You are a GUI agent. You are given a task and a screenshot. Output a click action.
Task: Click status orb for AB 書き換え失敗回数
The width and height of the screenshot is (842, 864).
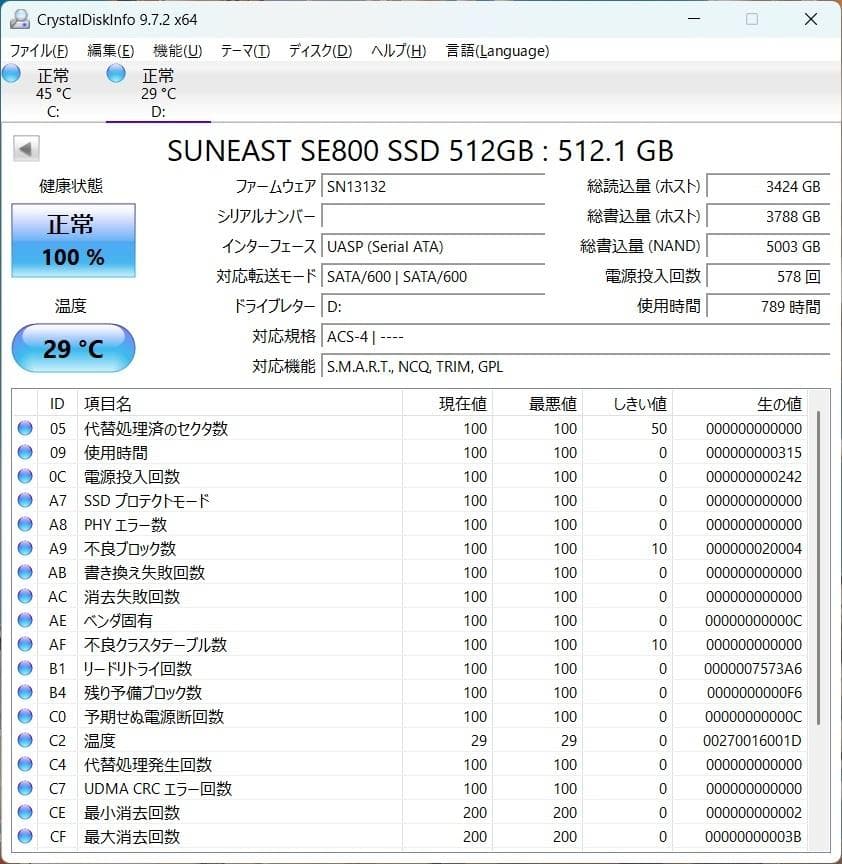pyautogui.click(x=25, y=572)
